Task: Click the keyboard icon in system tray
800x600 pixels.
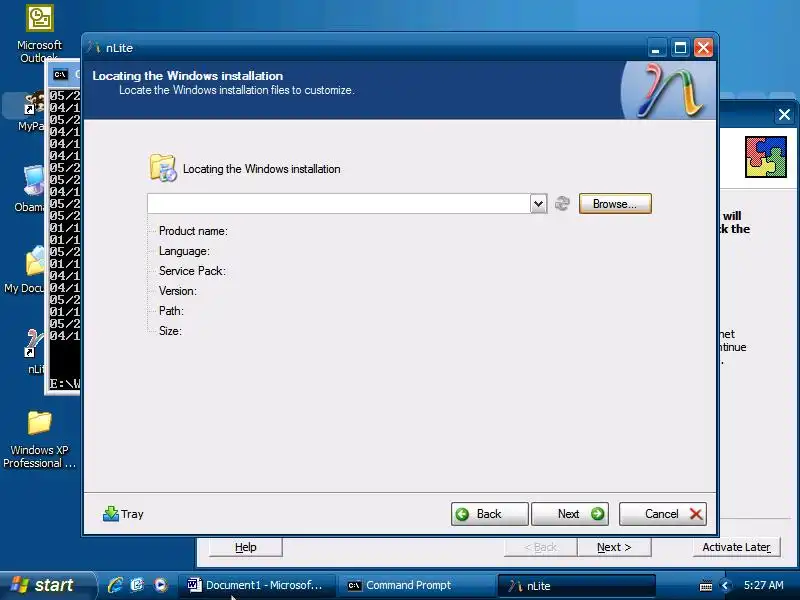Action: (x=706, y=586)
